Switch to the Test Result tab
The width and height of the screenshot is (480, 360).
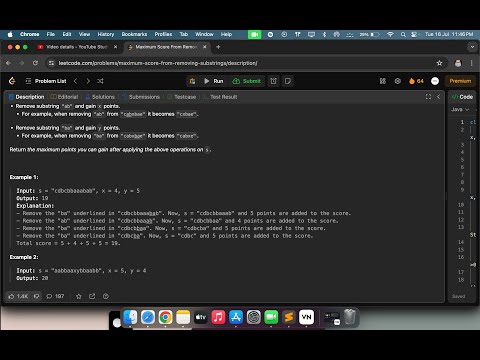pyautogui.click(x=220, y=97)
